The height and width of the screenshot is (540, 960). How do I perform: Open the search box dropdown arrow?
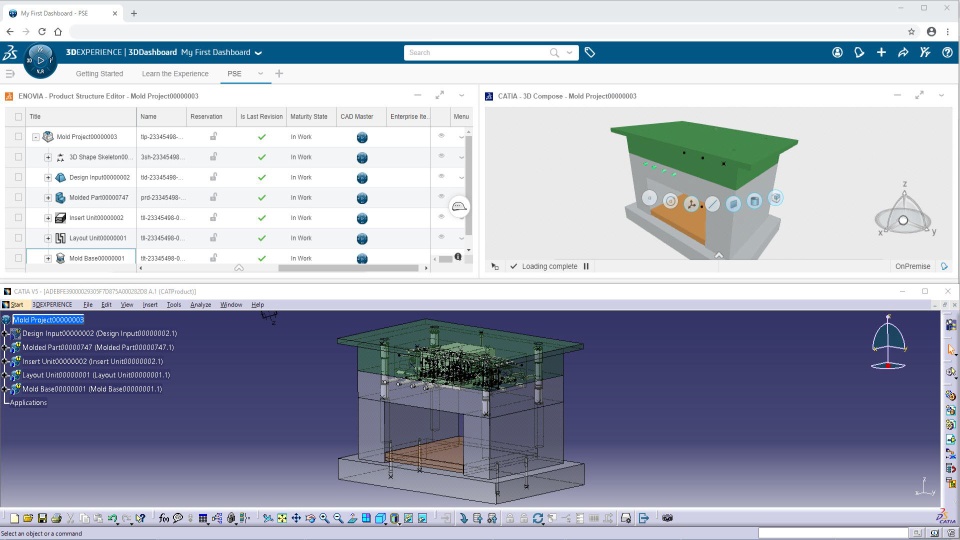coord(569,53)
